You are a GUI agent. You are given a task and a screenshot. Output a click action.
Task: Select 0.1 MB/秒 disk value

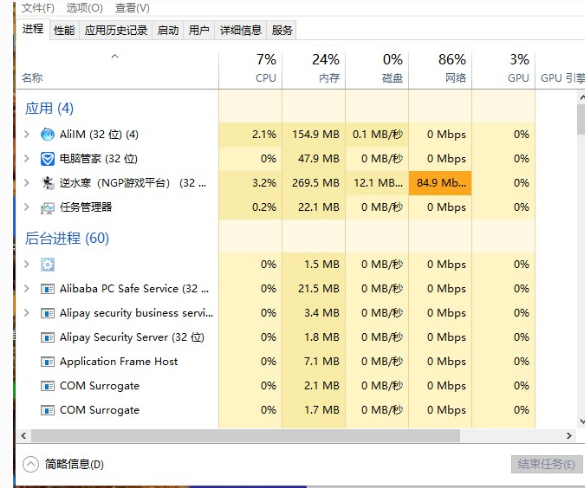click(378, 134)
